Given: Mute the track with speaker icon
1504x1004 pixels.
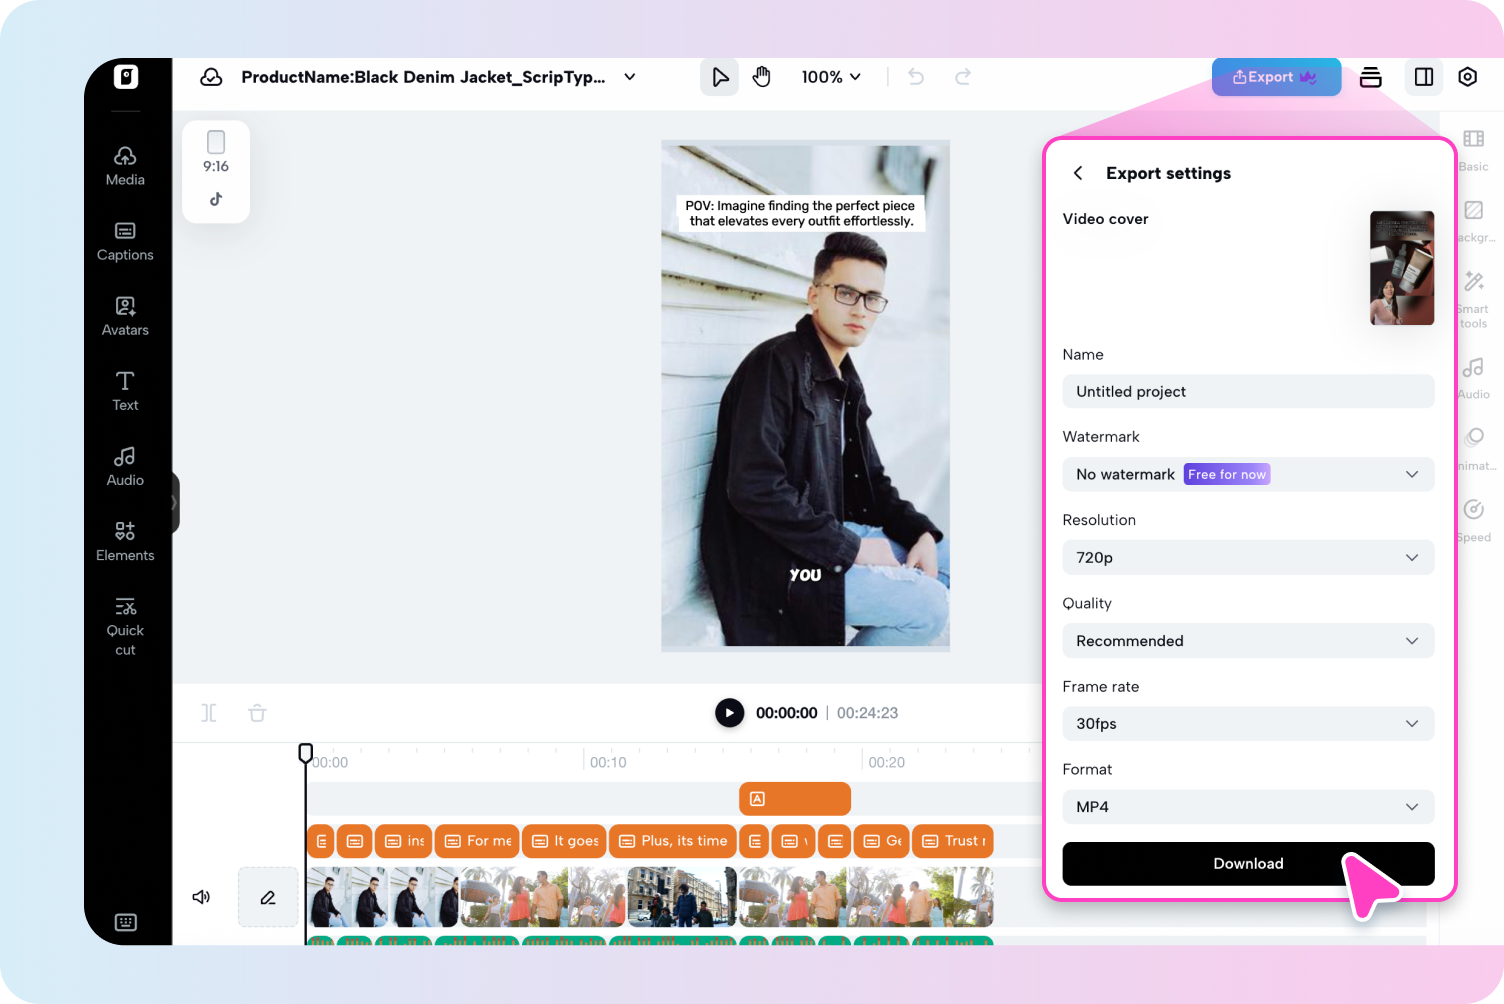Looking at the screenshot, I should [x=201, y=897].
